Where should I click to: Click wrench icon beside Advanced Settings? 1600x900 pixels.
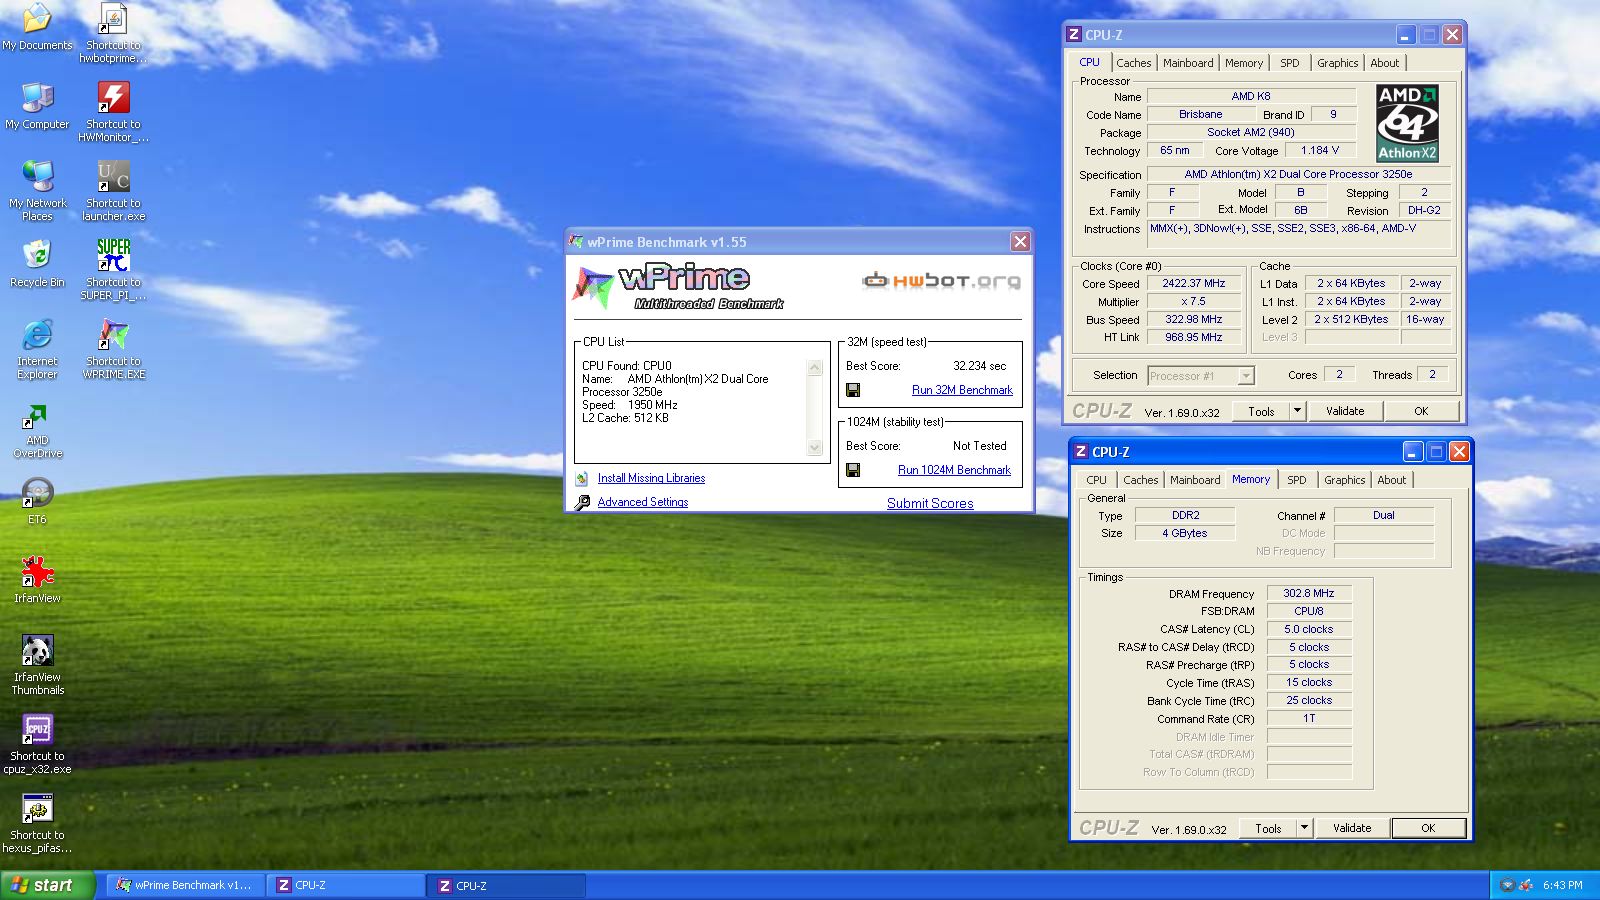pos(582,502)
